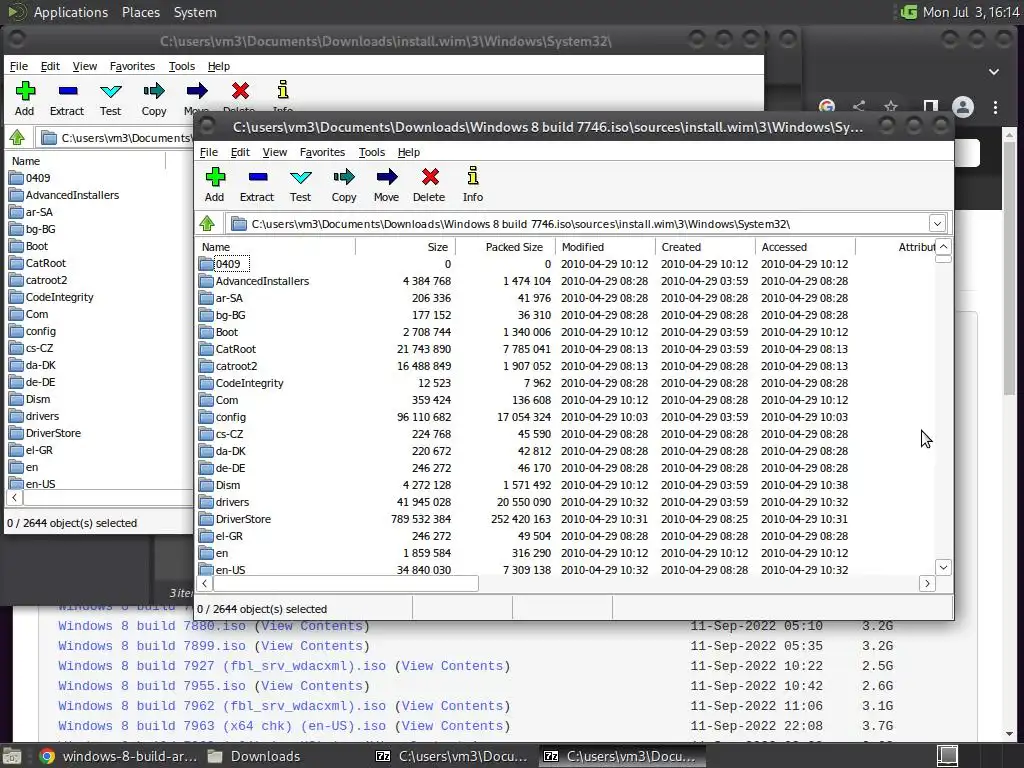1024x768 pixels.
Task: Open the Tools menu in the front 7-Zip window
Action: (x=372, y=152)
